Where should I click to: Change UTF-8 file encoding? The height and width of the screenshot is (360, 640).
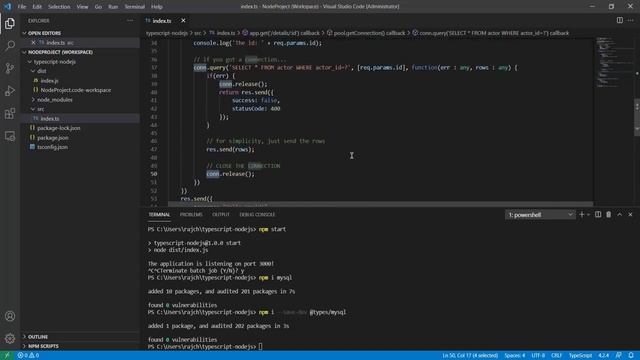point(538,356)
